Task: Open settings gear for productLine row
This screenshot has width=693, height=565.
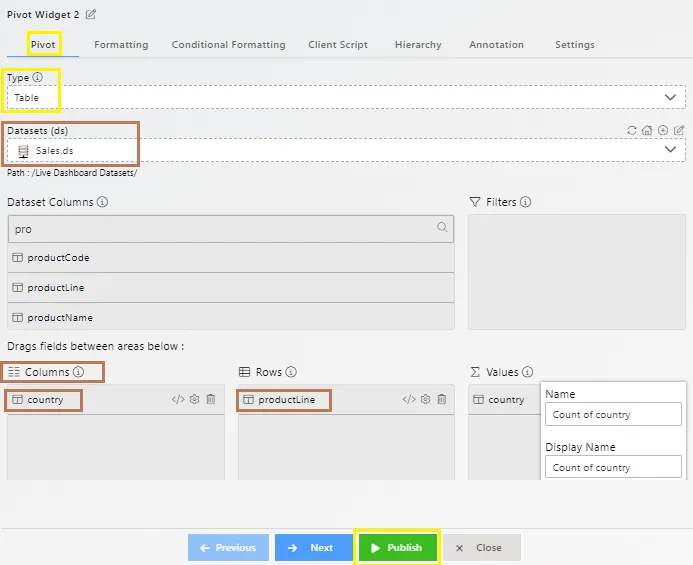Action: click(x=425, y=399)
